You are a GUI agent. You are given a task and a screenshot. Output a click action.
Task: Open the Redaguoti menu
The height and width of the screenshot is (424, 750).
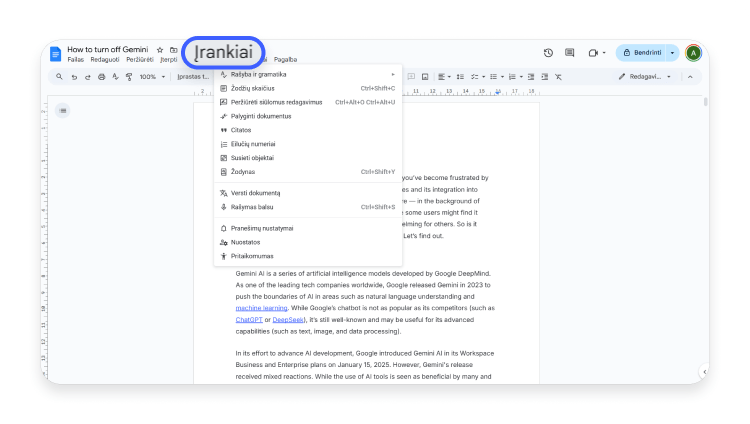(105, 60)
